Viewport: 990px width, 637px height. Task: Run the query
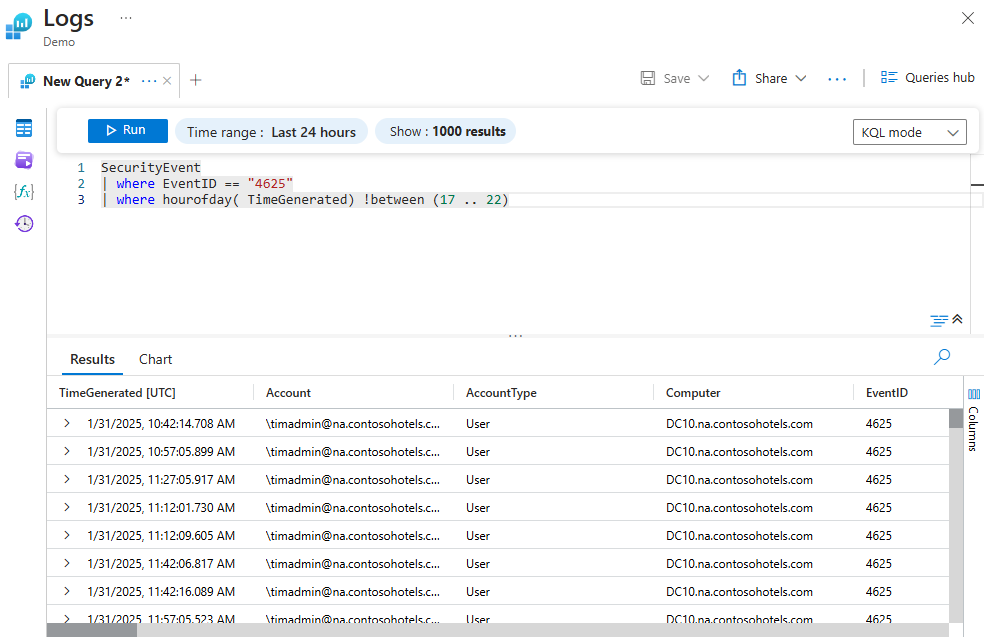coord(128,131)
